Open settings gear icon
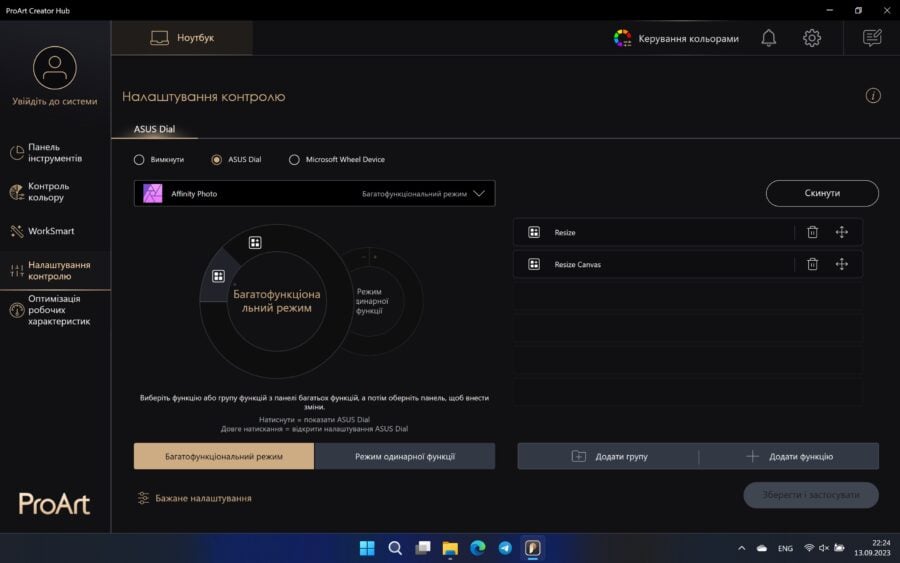The width and height of the screenshot is (900, 563). (812, 38)
